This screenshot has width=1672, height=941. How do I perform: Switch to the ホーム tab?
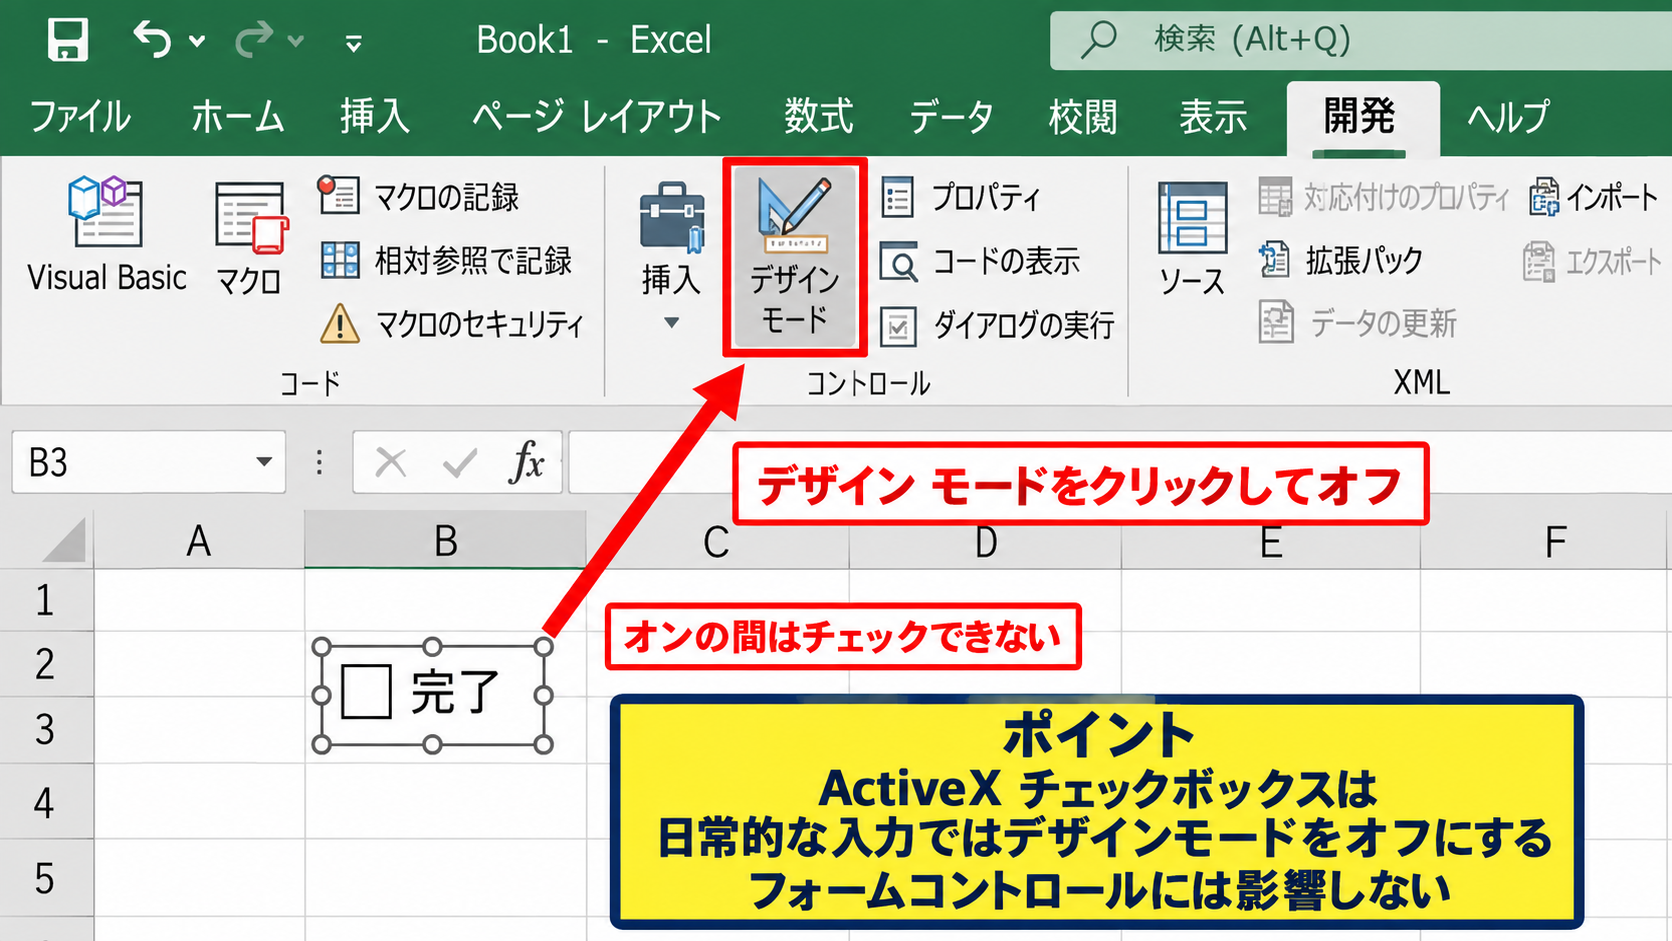[x=238, y=116]
